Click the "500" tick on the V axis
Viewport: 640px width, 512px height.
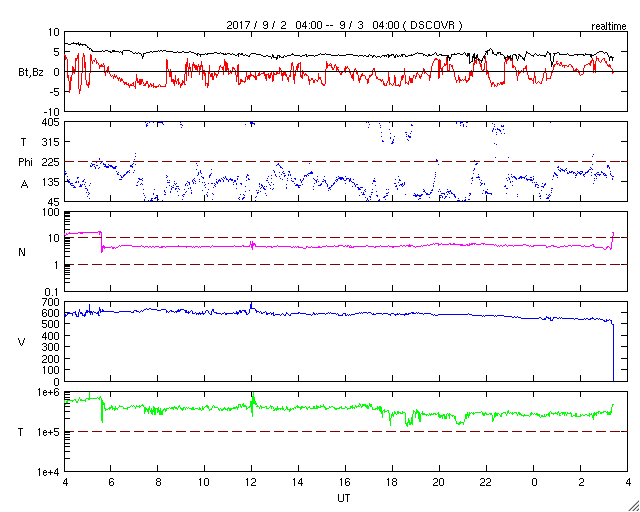tap(51, 325)
